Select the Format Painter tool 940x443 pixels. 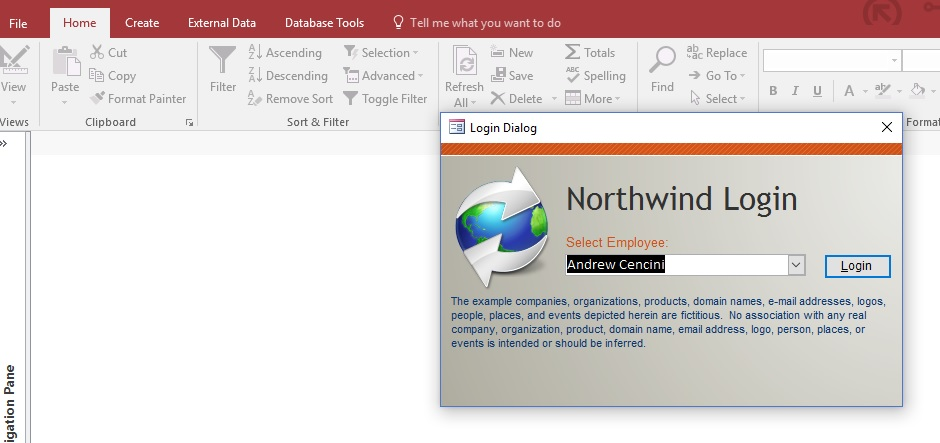(x=138, y=98)
